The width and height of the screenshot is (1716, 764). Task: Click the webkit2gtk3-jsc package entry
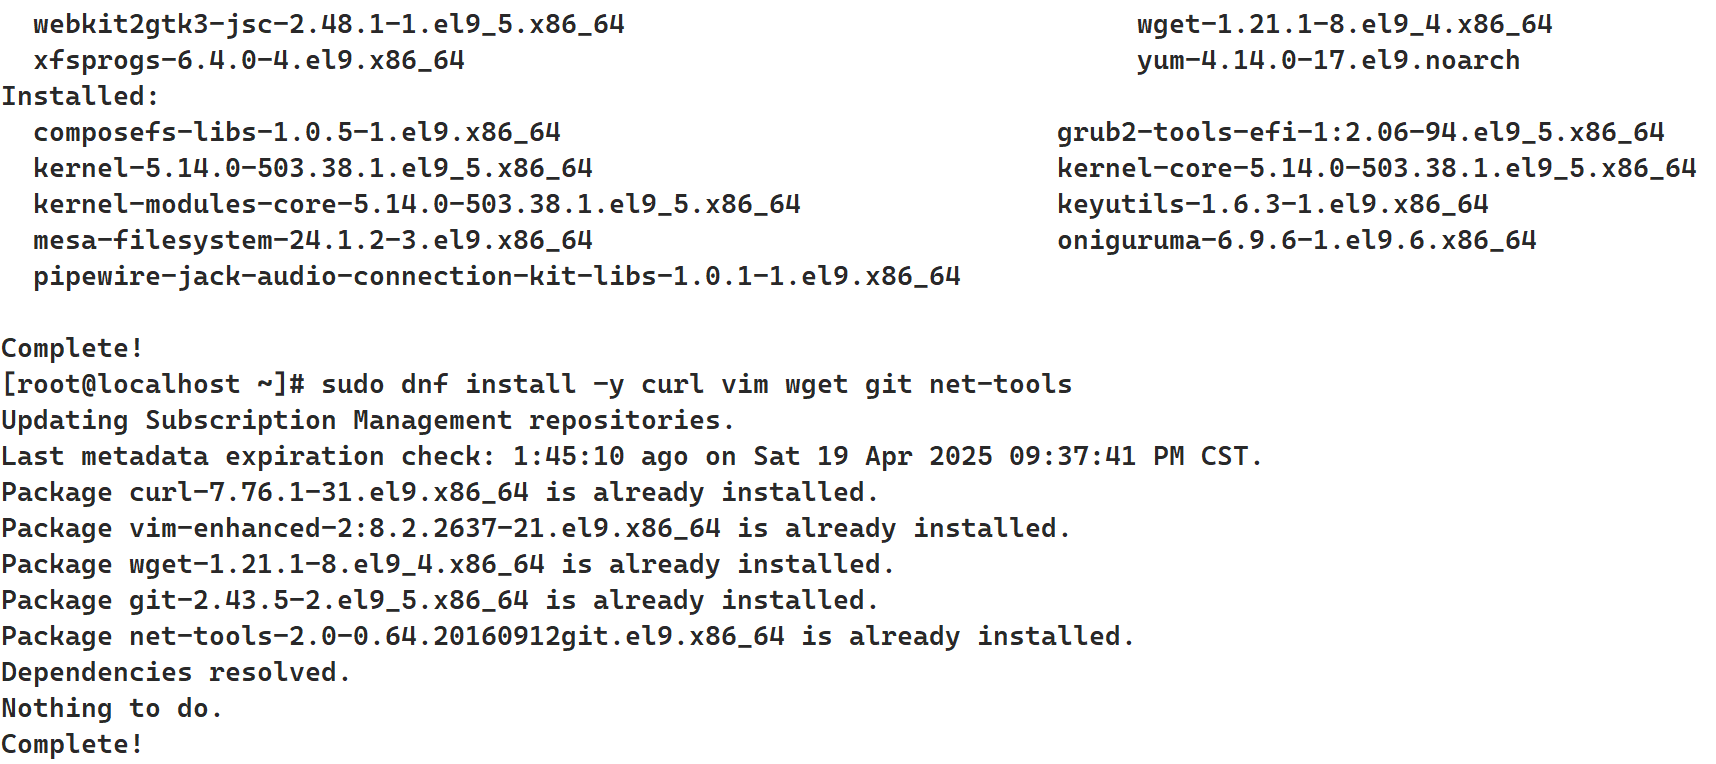[328, 24]
